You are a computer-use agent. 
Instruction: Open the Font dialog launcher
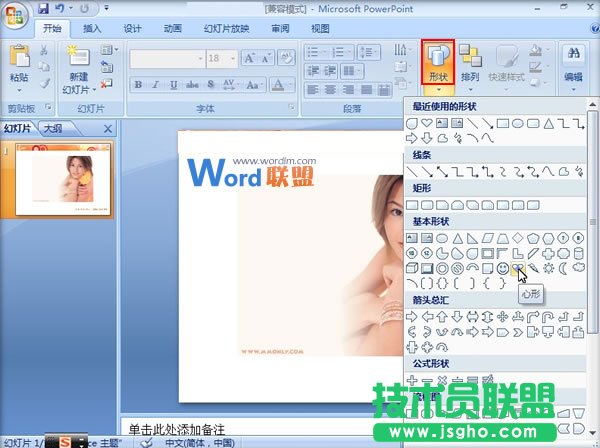[x=291, y=108]
